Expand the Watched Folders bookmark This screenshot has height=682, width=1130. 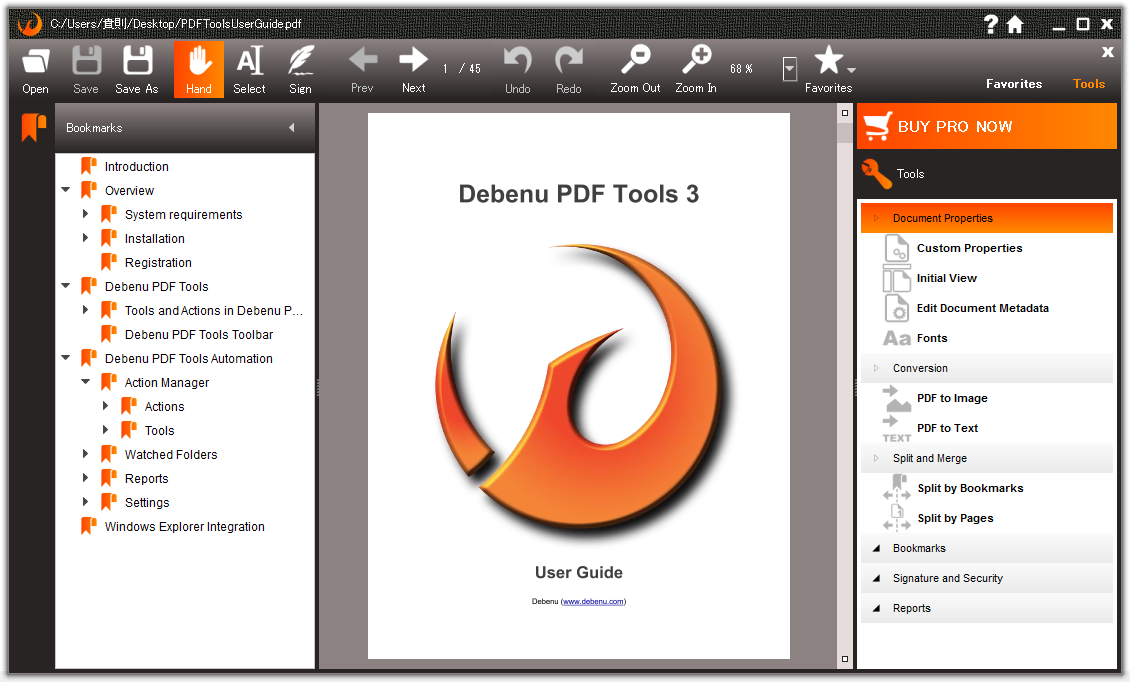[85, 454]
